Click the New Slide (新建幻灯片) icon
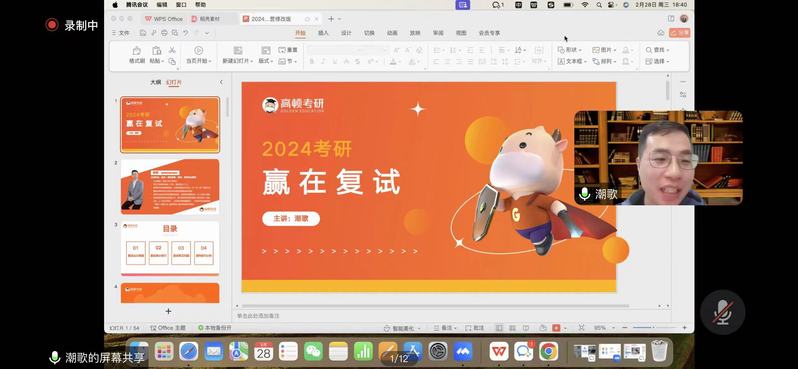Image resolution: width=798 pixels, height=369 pixels. 238,50
